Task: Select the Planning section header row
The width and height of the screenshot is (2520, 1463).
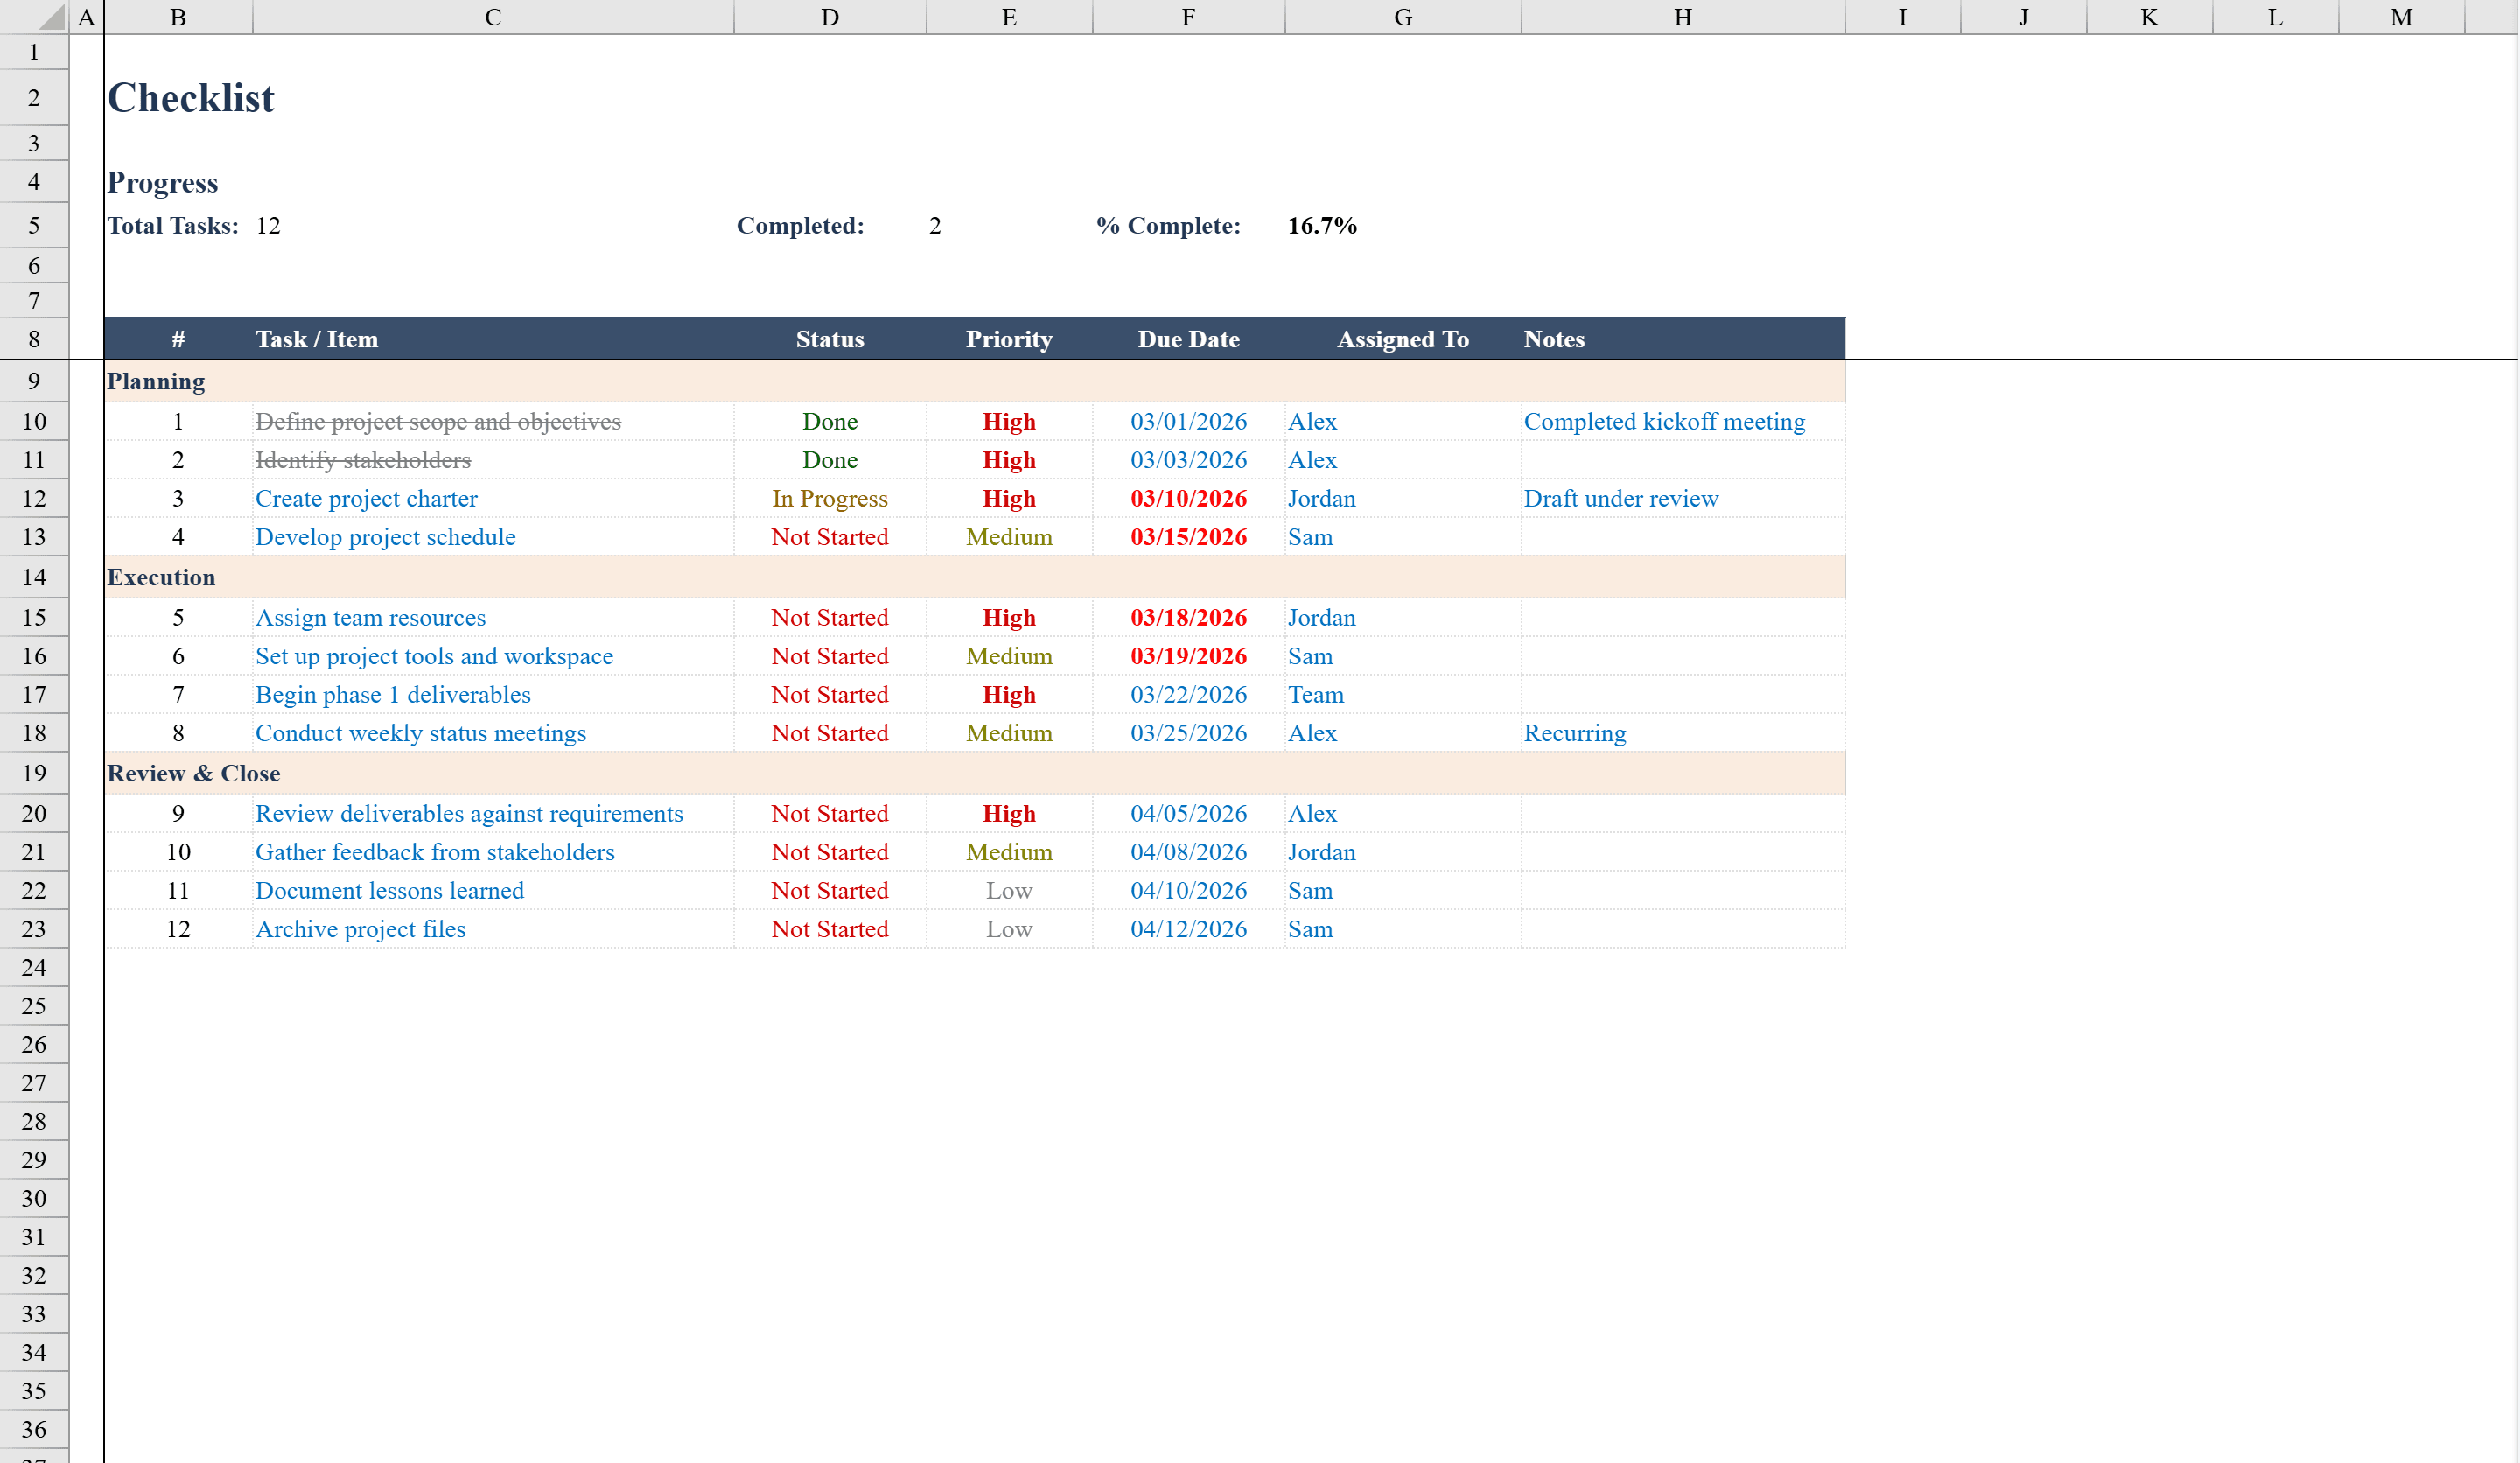Action: [157, 381]
